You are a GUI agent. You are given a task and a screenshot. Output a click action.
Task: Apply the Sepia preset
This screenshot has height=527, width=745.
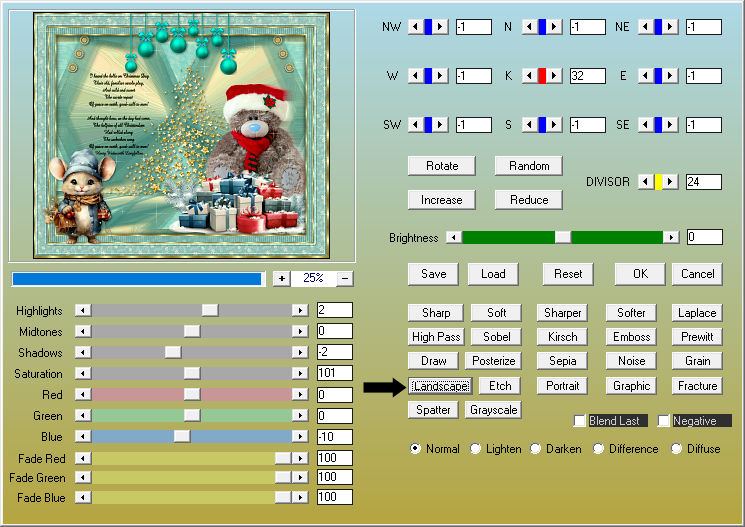click(562, 361)
